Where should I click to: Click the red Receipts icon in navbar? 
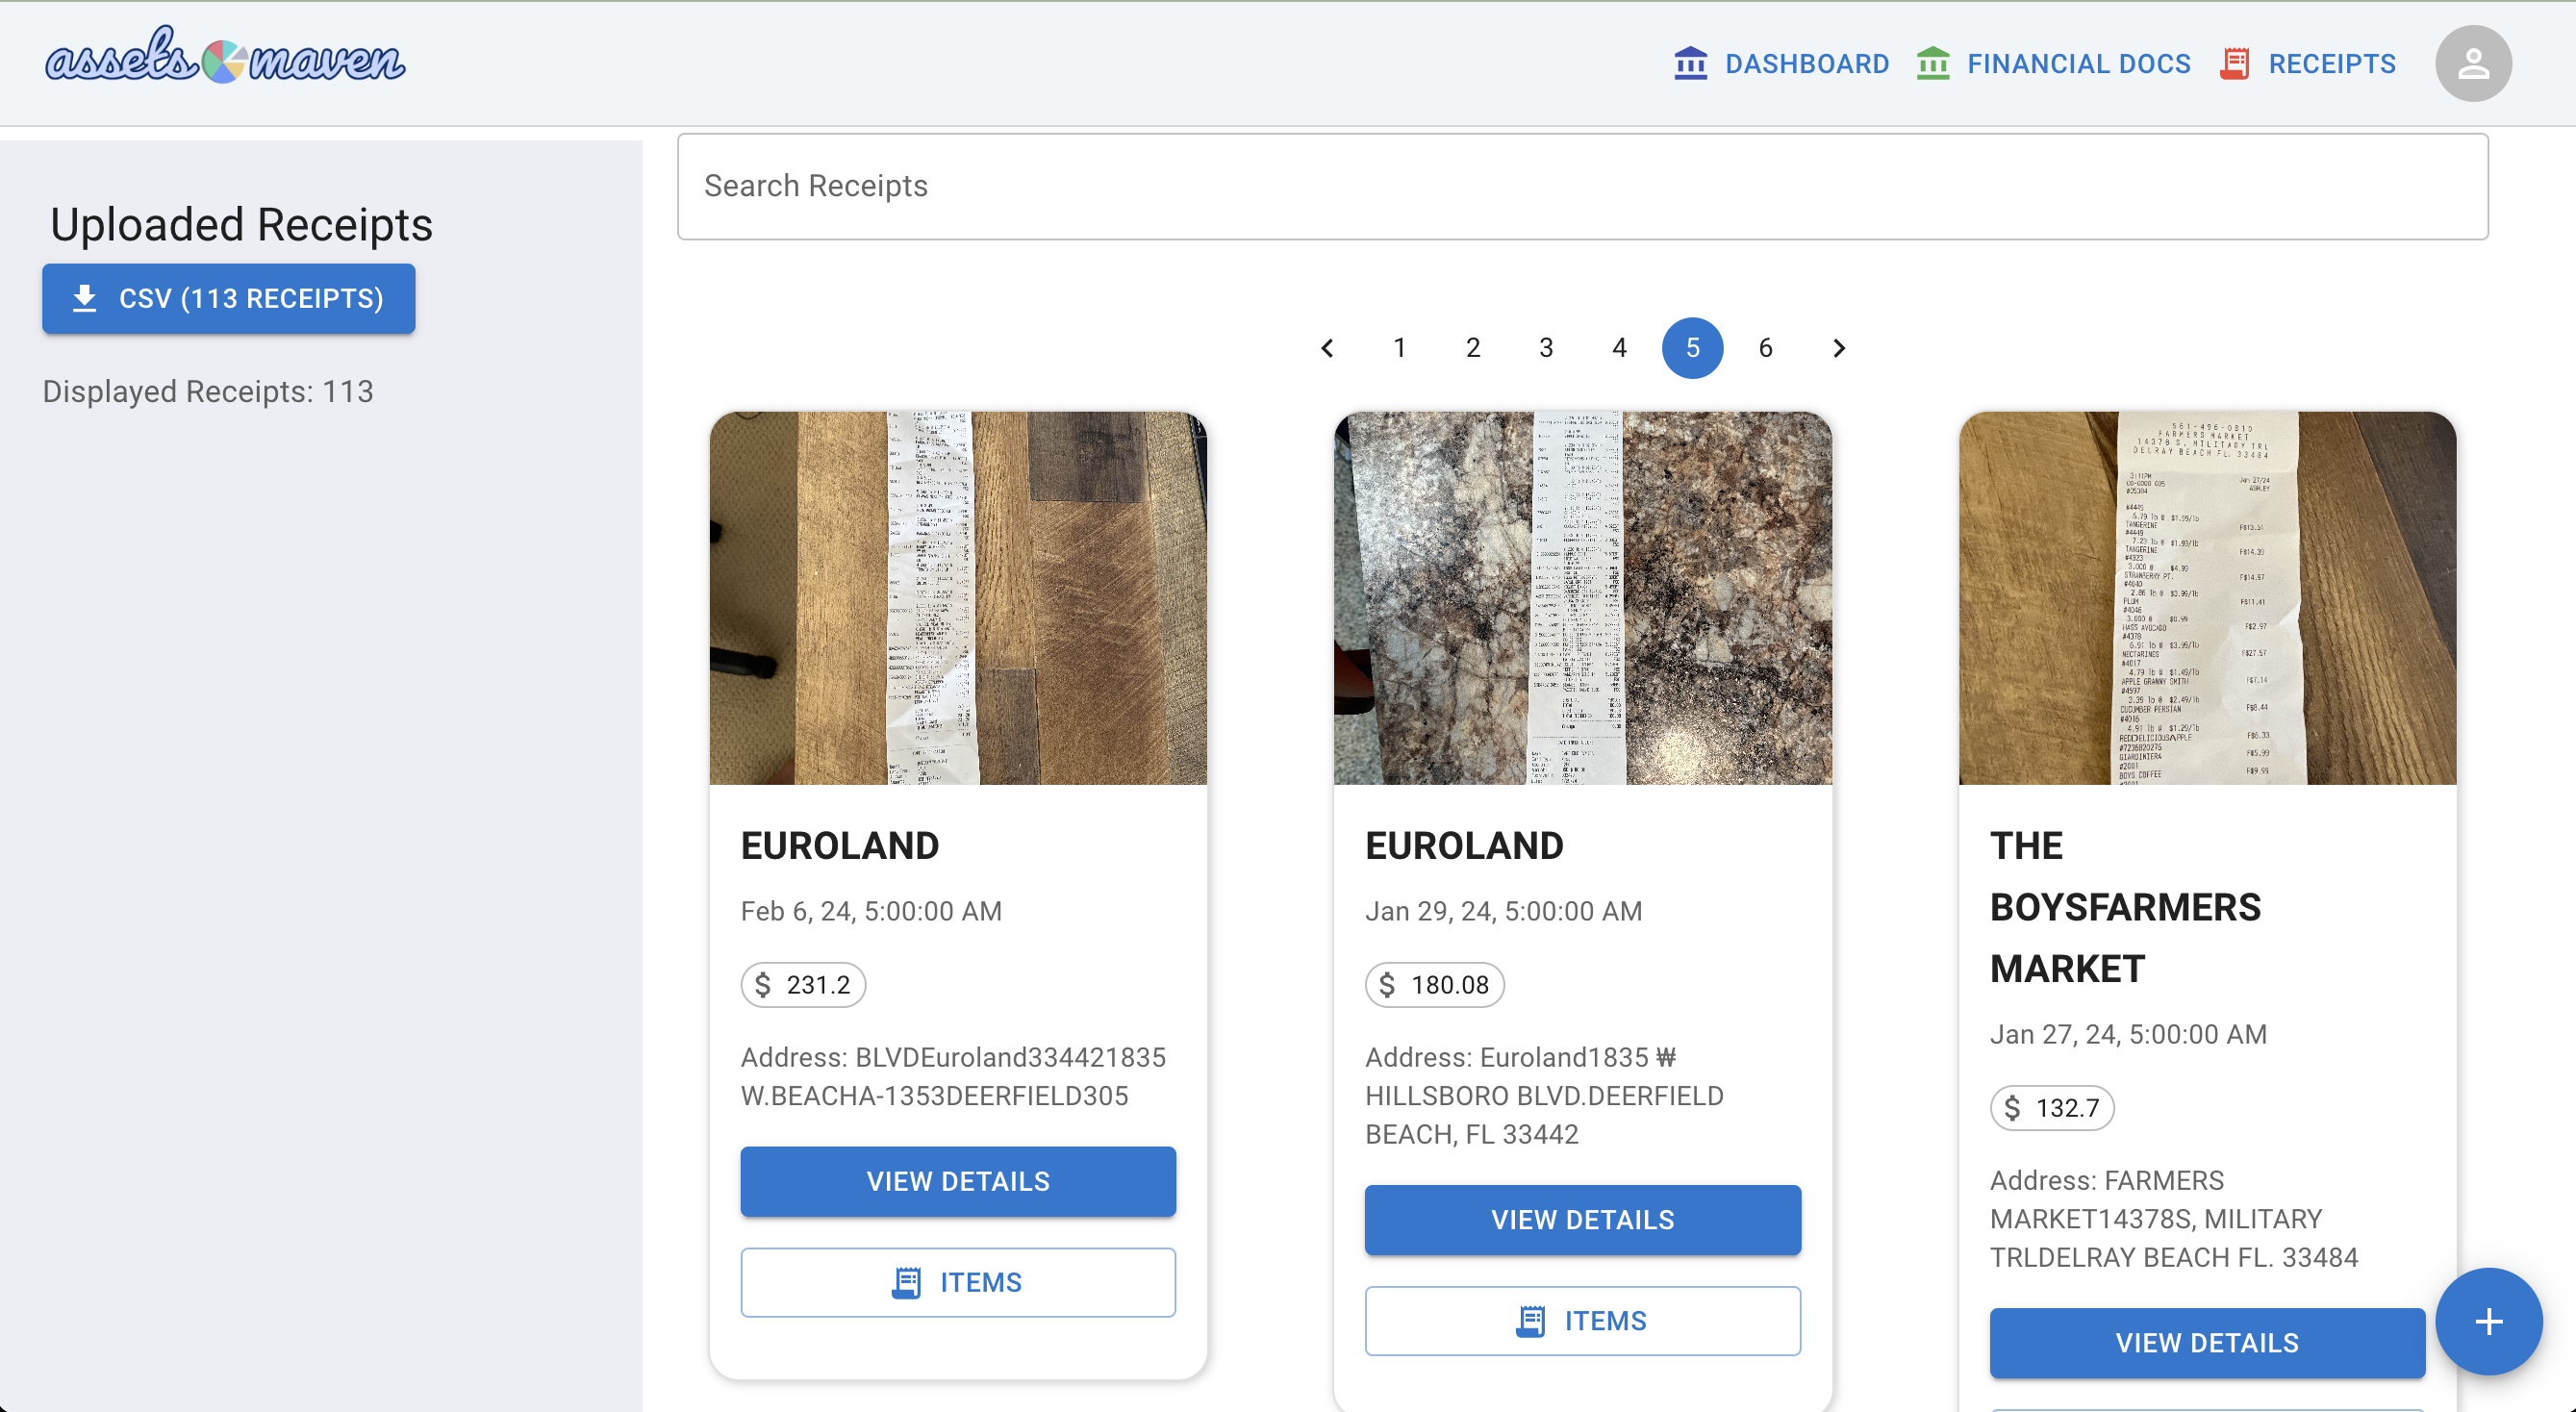pyautogui.click(x=2235, y=63)
